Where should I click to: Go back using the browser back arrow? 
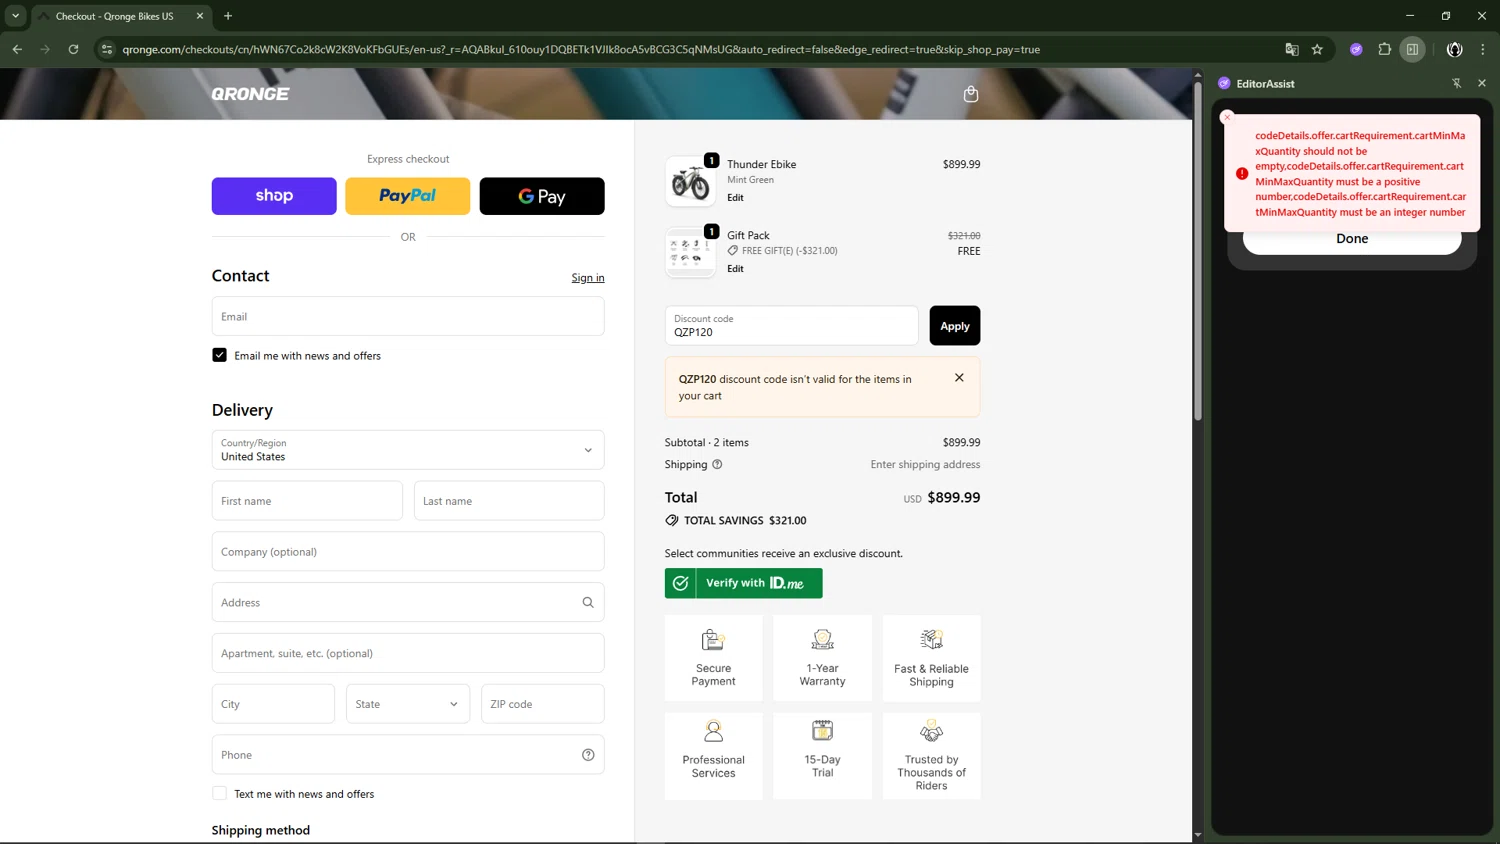tap(17, 49)
